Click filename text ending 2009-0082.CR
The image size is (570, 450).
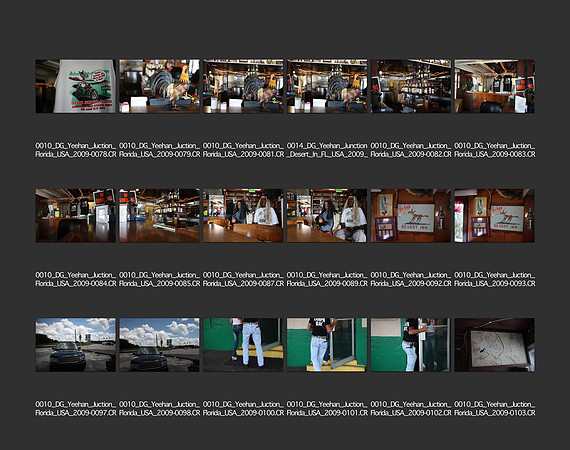(411, 150)
